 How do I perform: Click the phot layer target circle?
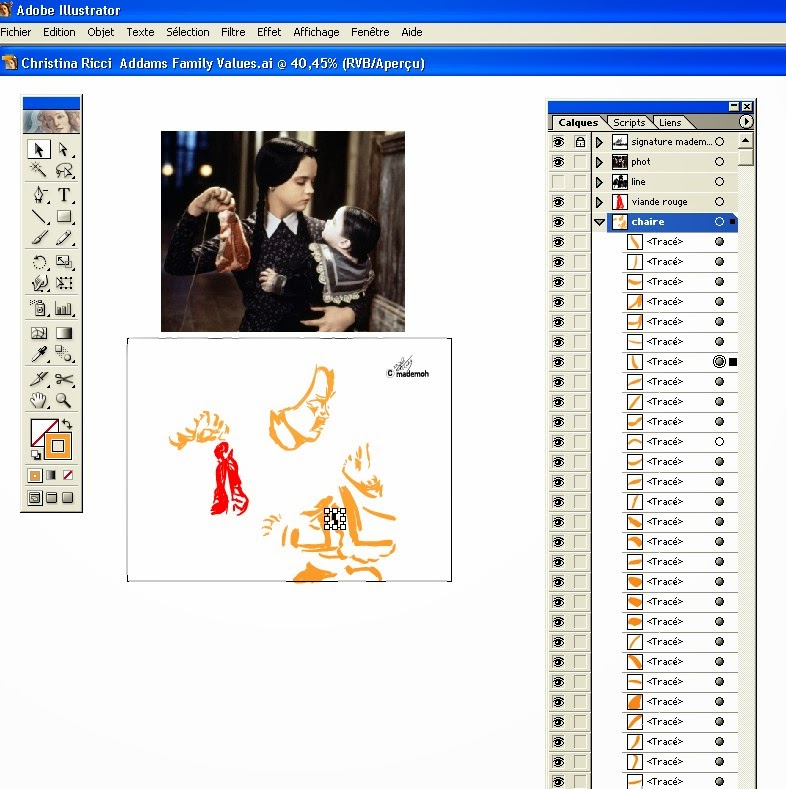point(720,162)
